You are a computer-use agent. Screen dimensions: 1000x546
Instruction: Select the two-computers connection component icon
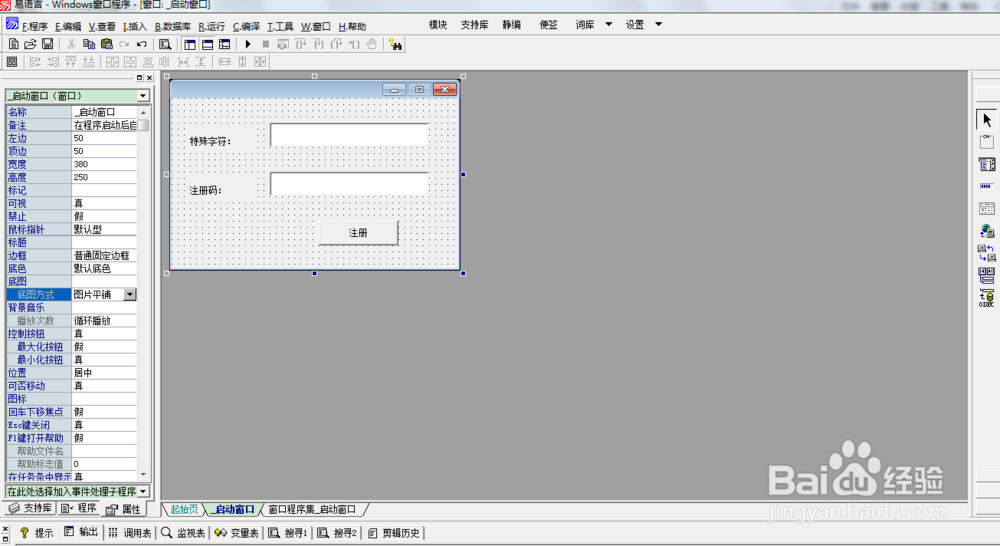pyautogui.click(x=987, y=253)
